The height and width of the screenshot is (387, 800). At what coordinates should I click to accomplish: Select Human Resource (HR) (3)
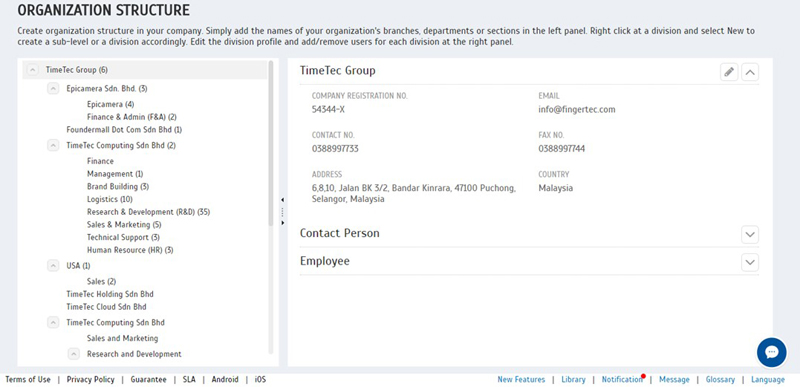[x=130, y=250]
